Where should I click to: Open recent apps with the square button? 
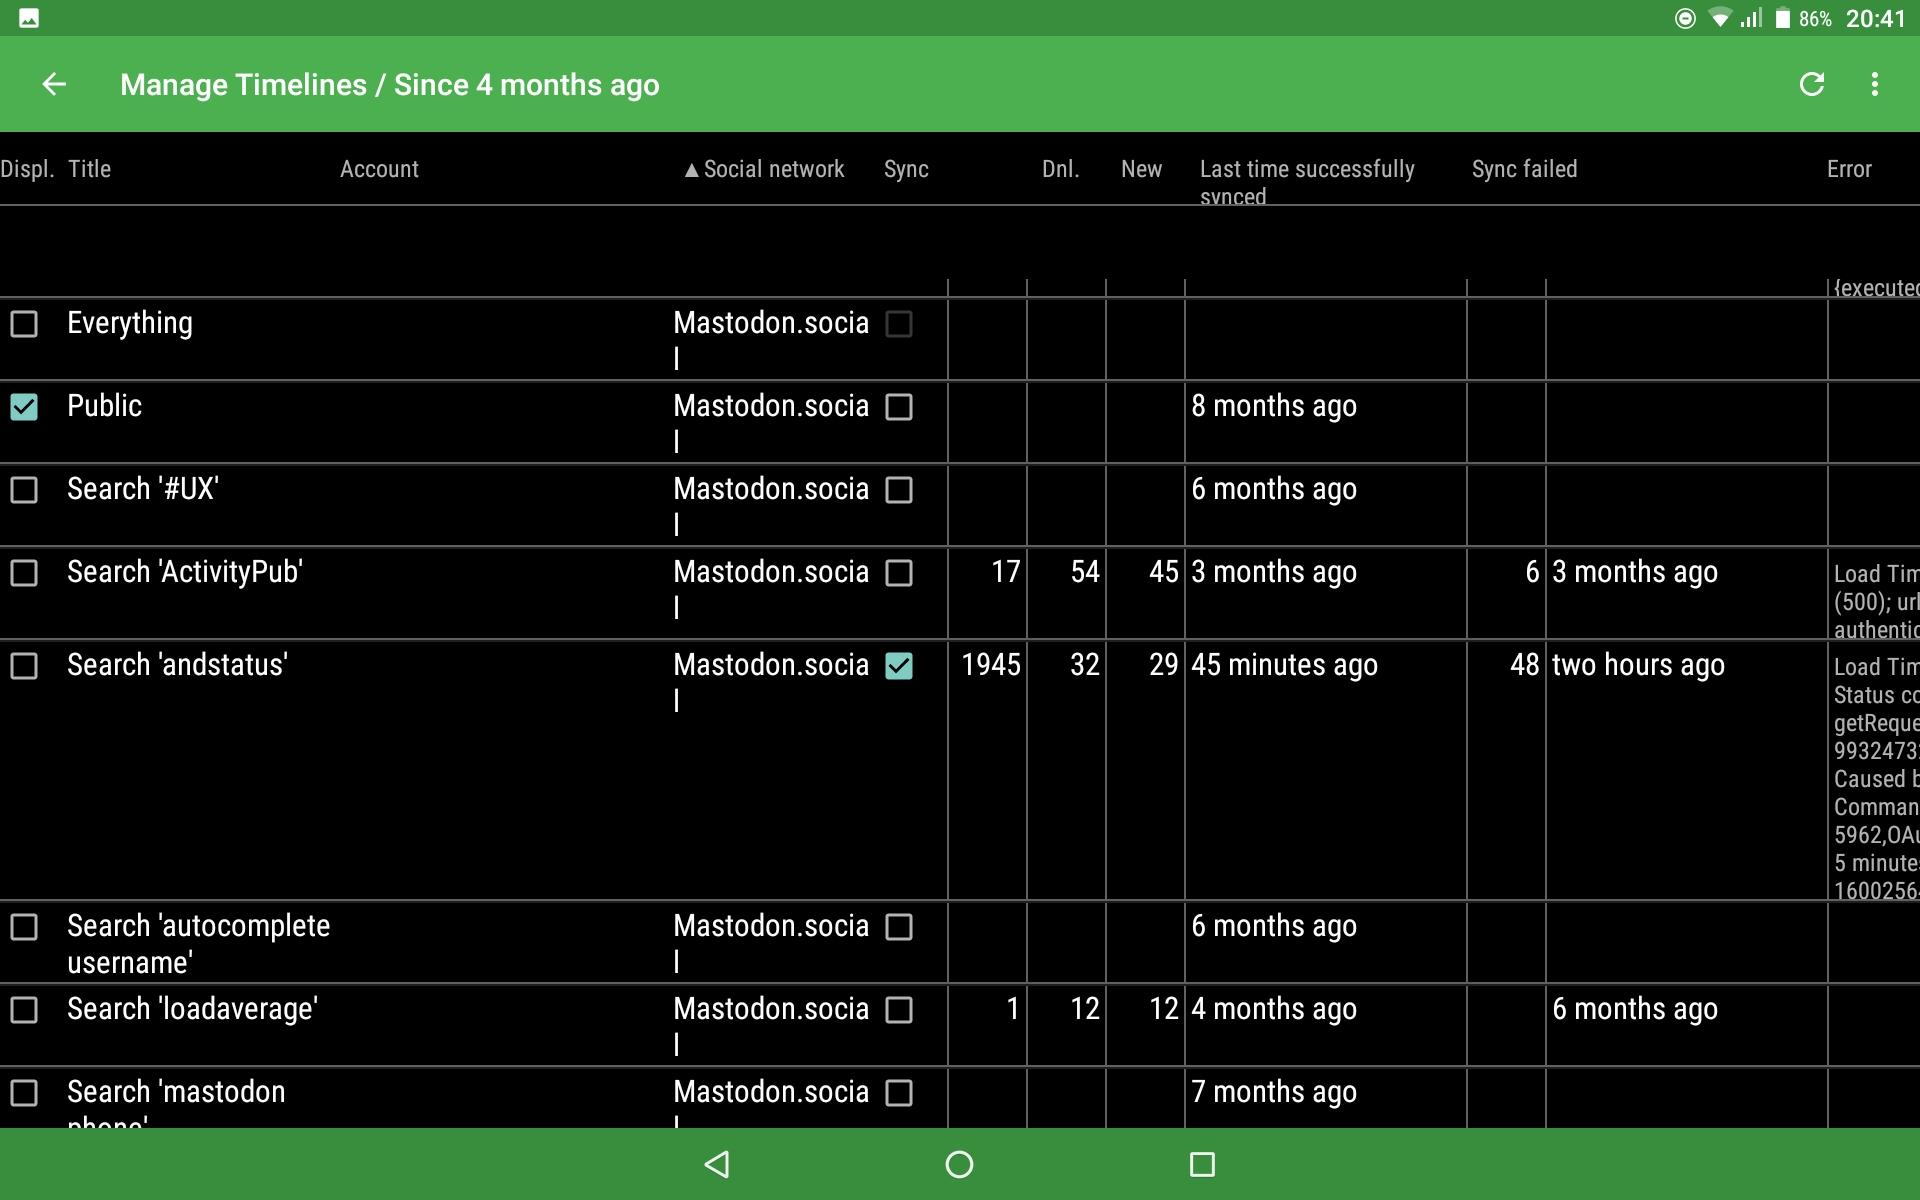pos(1202,1164)
